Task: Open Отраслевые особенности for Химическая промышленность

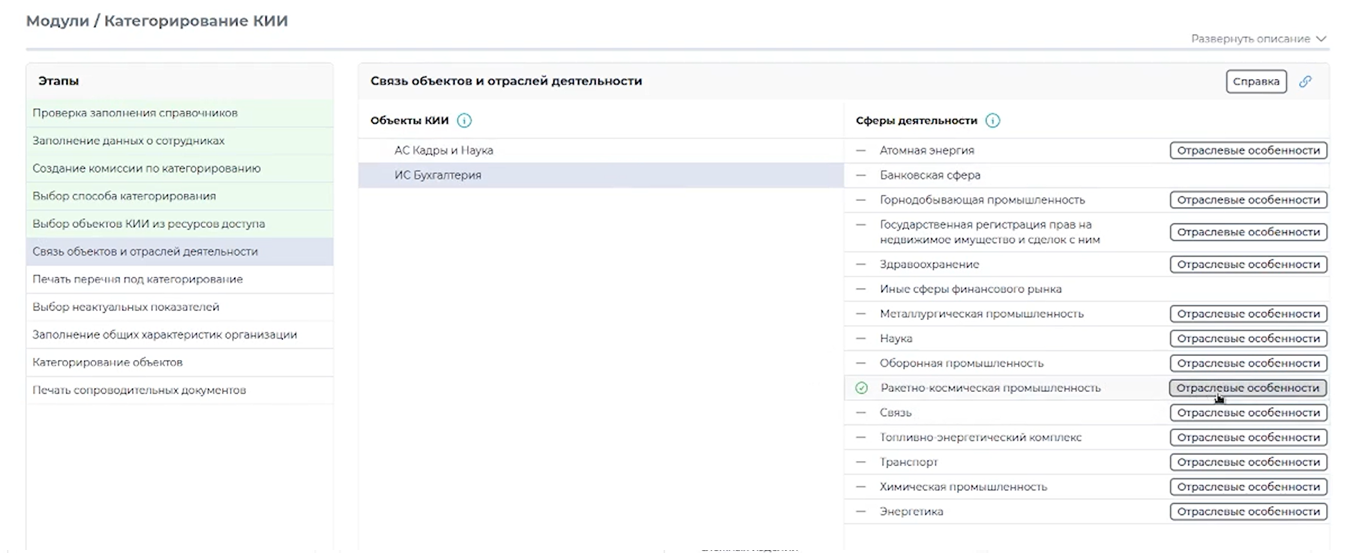Action: pos(1248,487)
